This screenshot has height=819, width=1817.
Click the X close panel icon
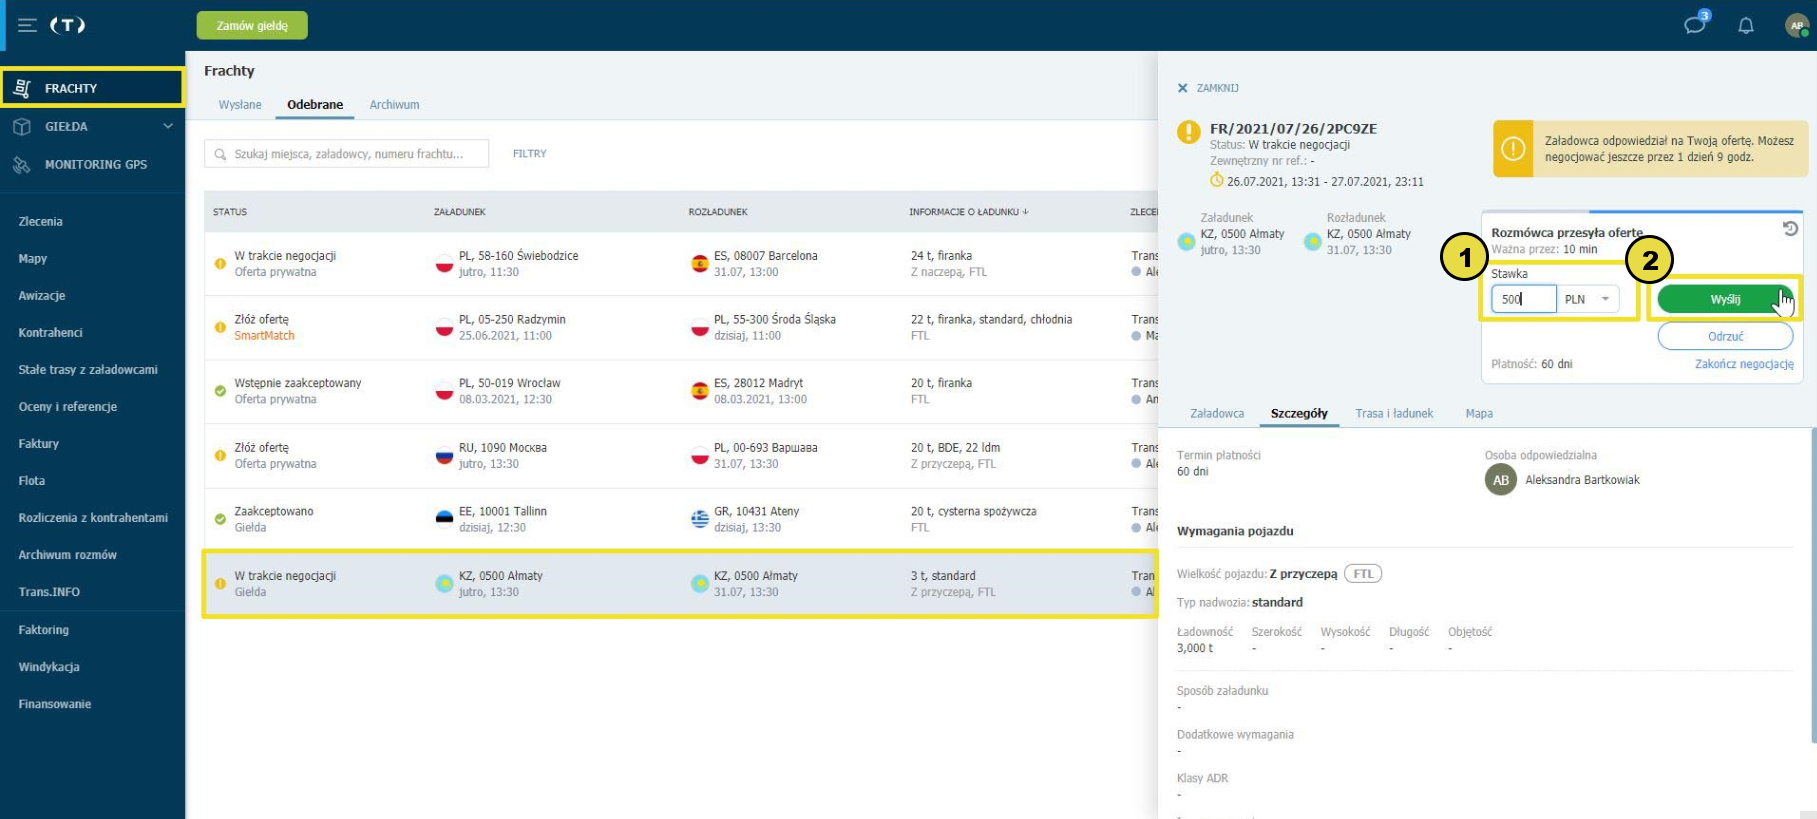click(x=1183, y=88)
